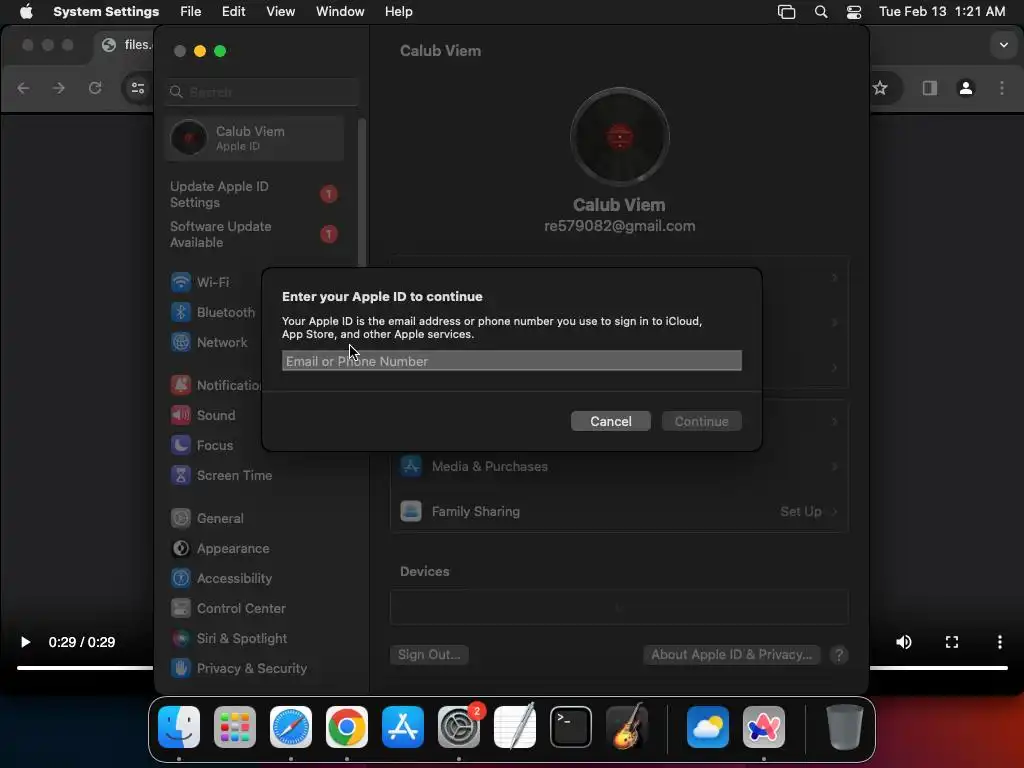
Task: Open Control Center settings in sidebar
Action: [228, 609]
